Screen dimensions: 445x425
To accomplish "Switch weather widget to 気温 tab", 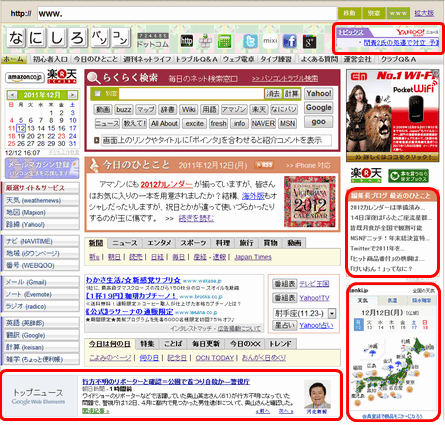I will click(393, 301).
